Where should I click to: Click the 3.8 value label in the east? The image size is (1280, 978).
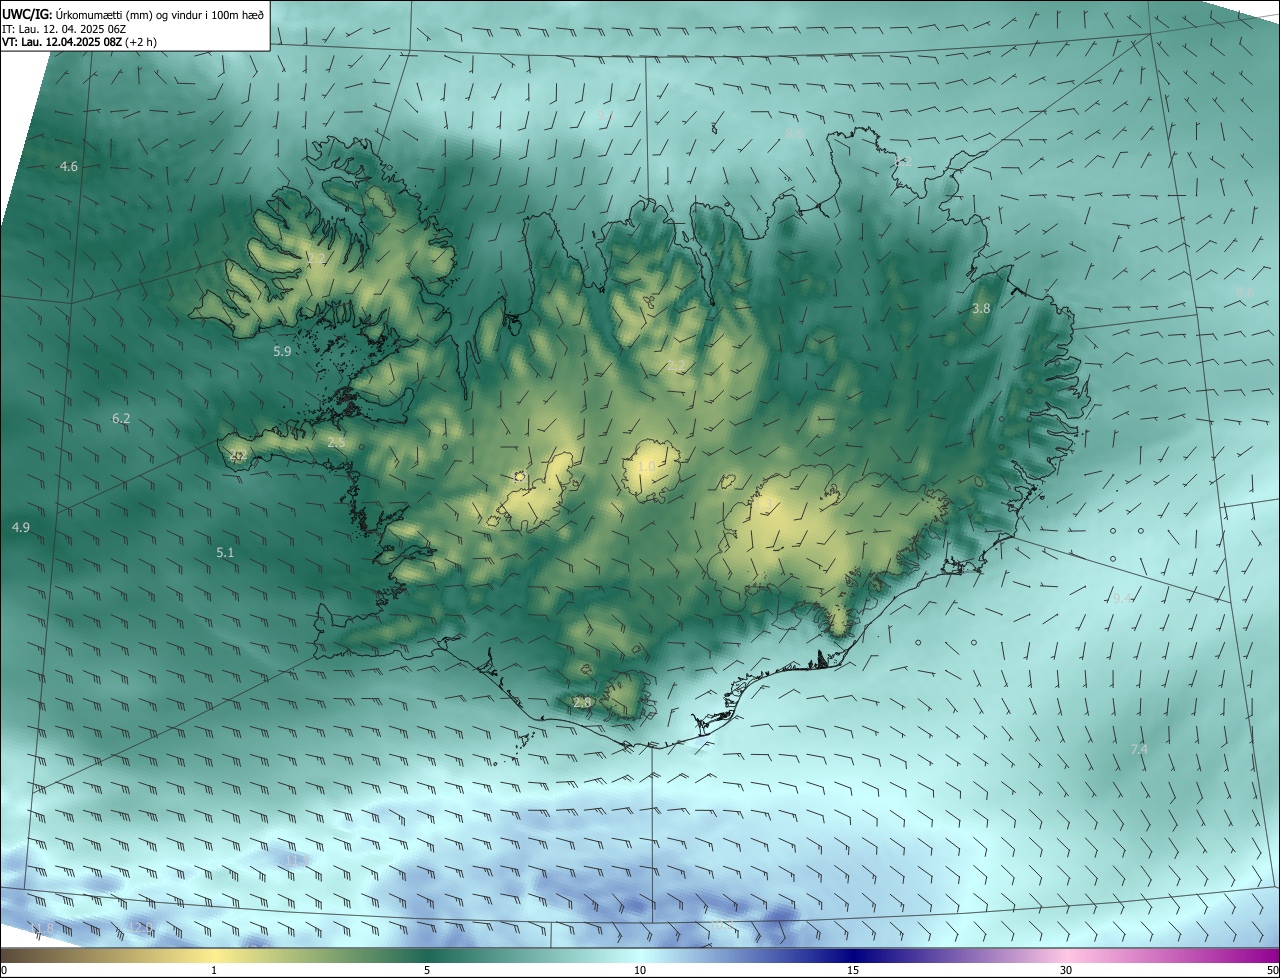point(981,309)
